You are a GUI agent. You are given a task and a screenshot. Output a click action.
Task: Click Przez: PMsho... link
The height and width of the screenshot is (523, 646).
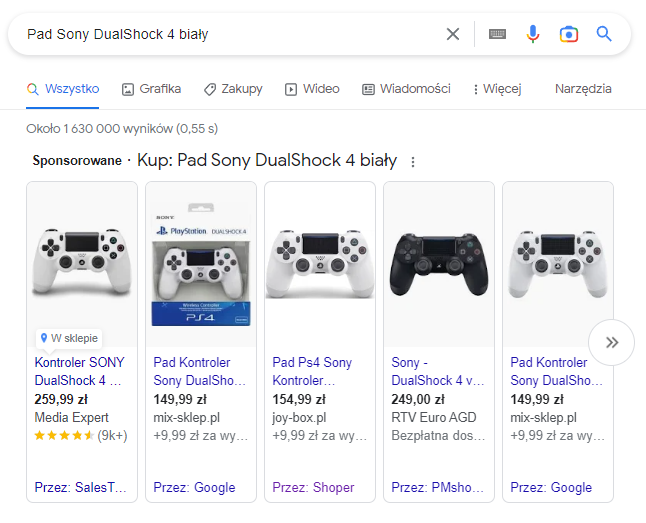(438, 488)
